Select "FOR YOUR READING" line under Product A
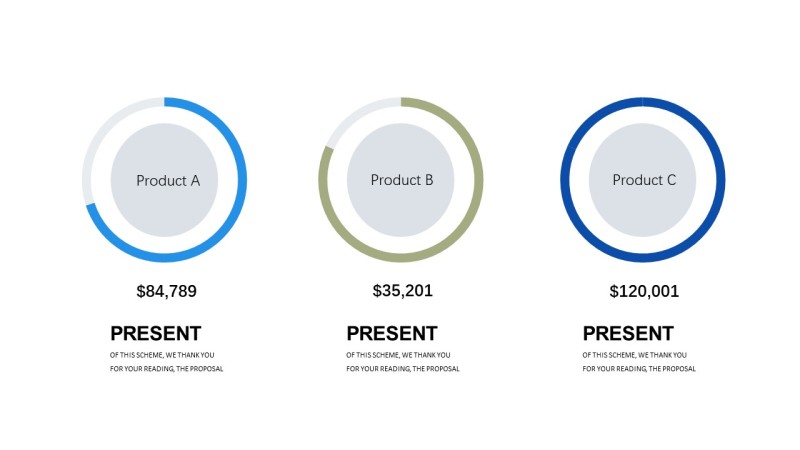 [x=166, y=369]
